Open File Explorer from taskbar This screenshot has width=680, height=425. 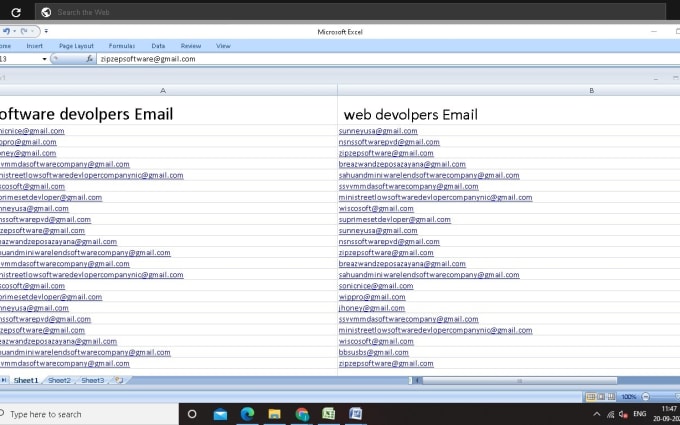pos(275,414)
